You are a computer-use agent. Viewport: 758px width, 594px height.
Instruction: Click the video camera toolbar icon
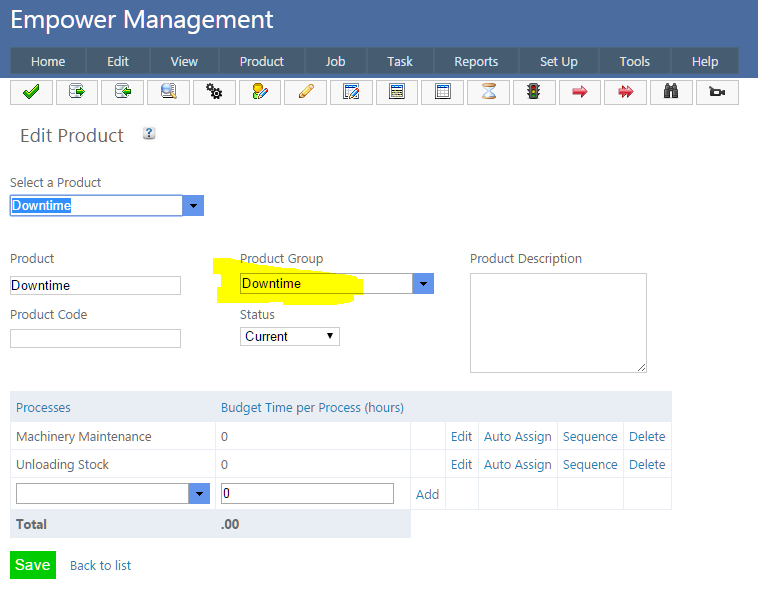(x=716, y=92)
